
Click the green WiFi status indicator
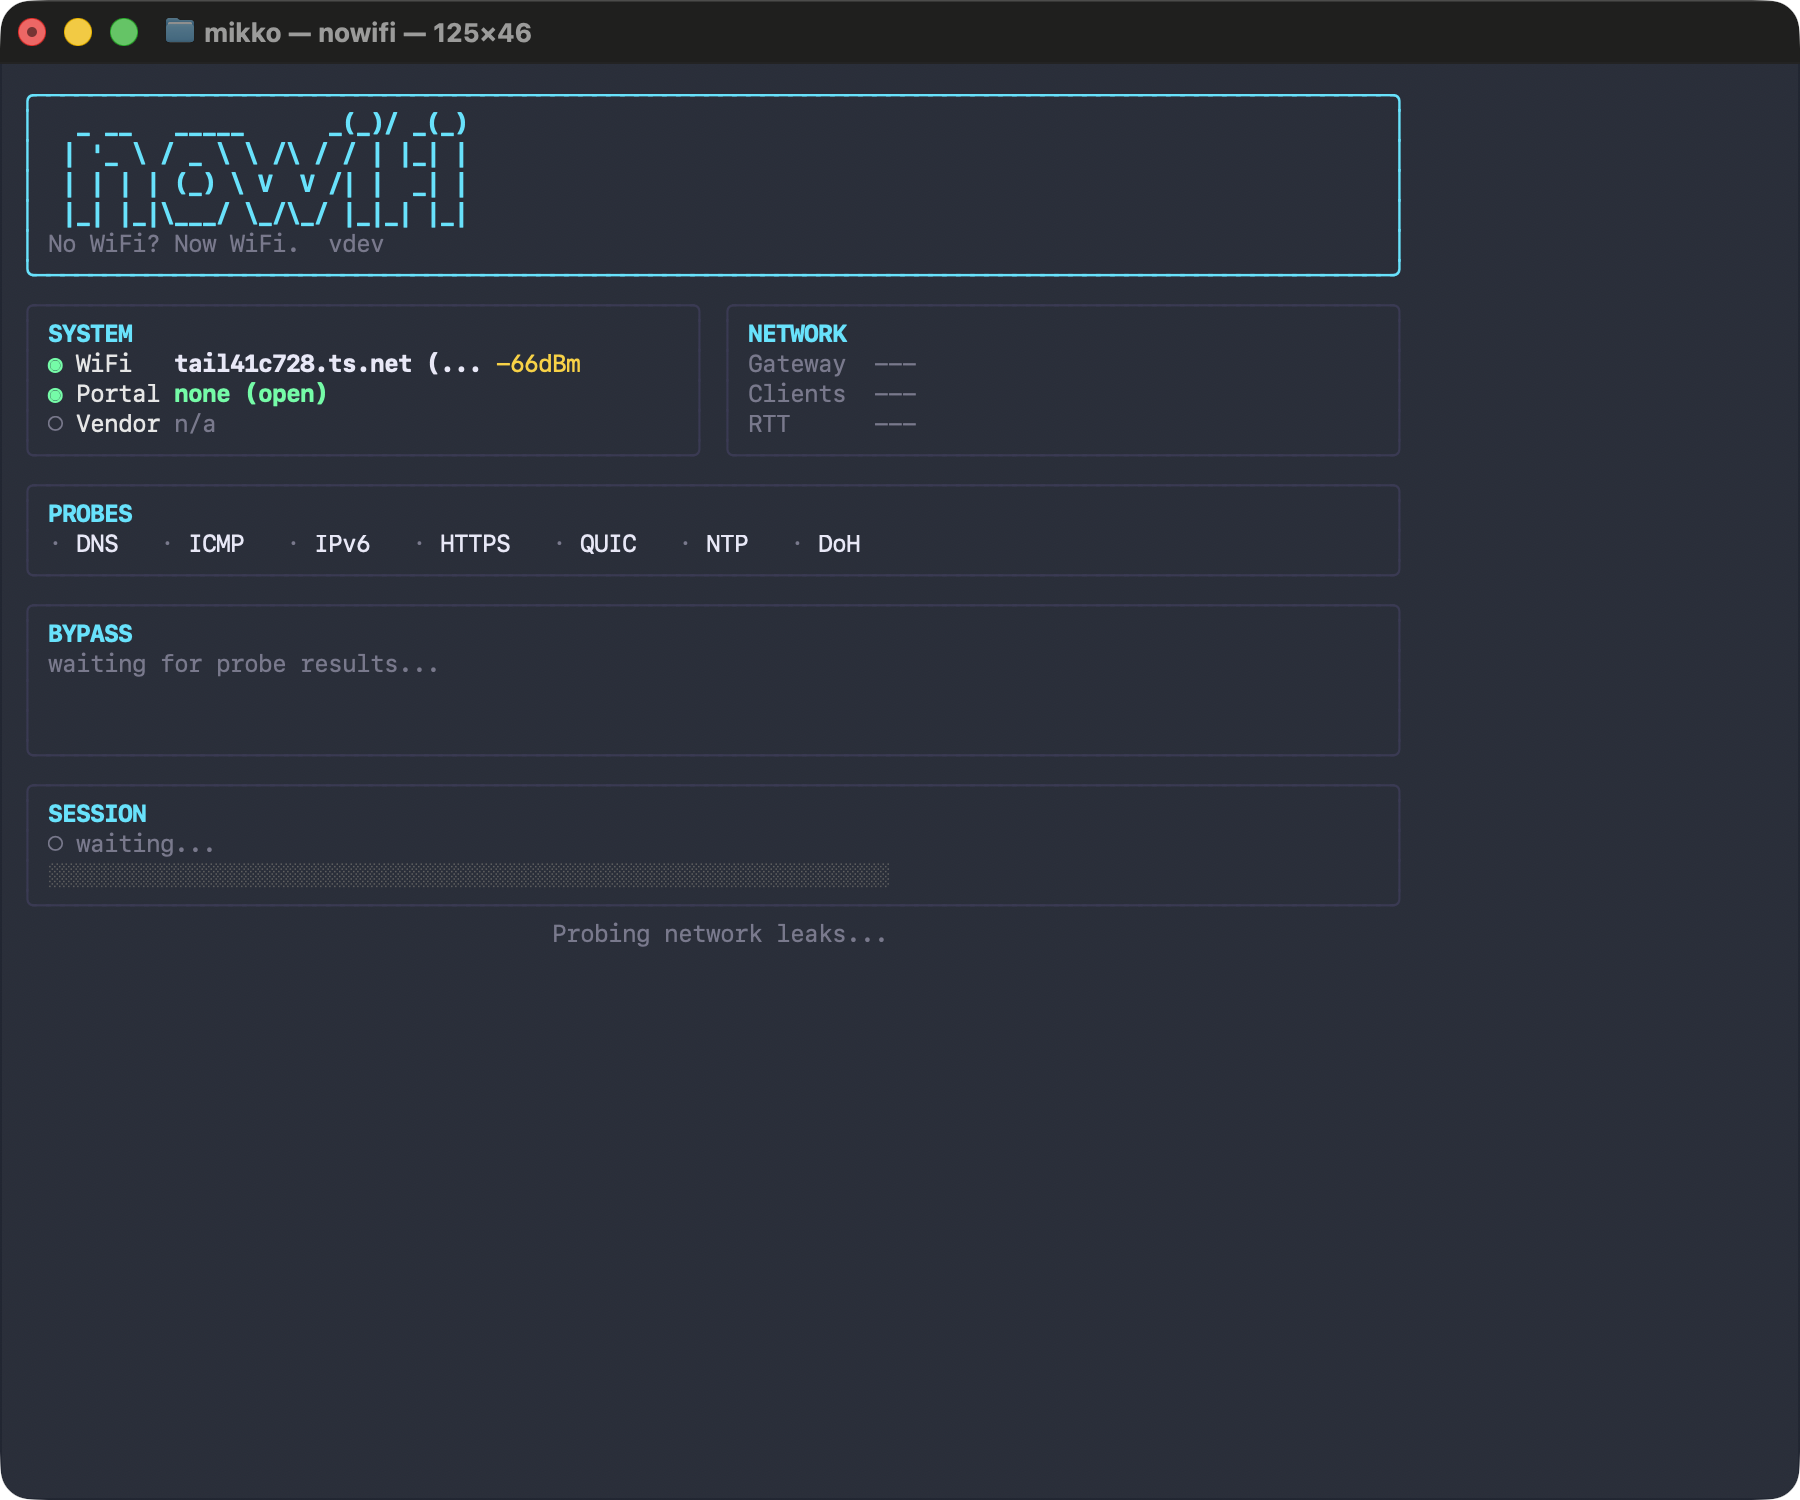point(55,364)
